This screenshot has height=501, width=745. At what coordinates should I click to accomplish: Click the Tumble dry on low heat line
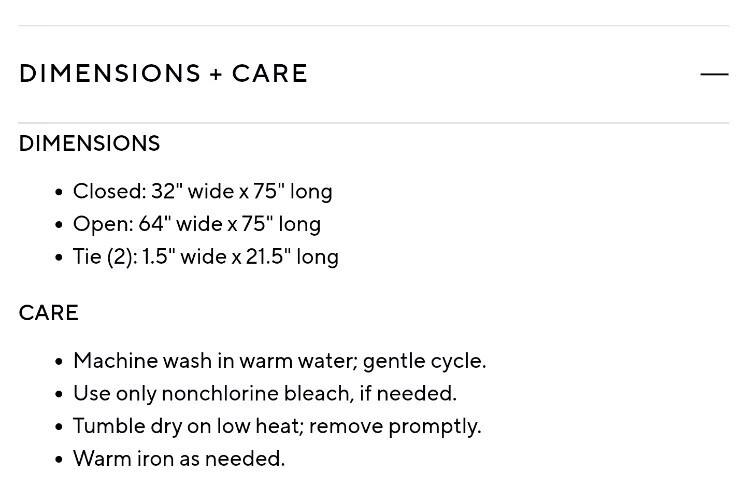point(276,426)
